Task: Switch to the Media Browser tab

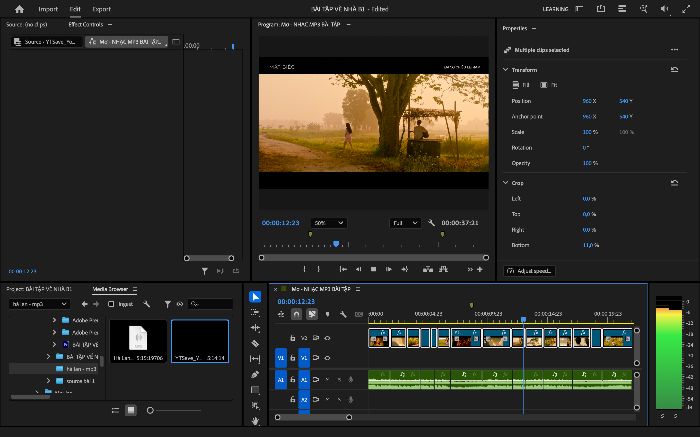Action: tap(110, 289)
